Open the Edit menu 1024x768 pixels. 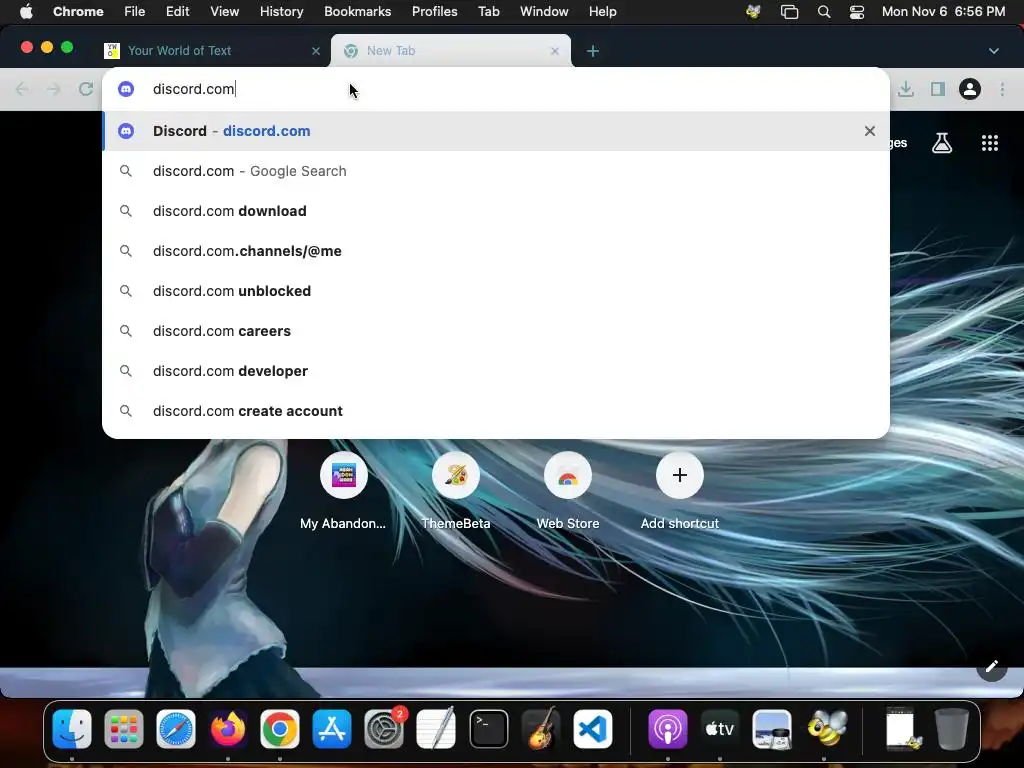click(x=177, y=12)
